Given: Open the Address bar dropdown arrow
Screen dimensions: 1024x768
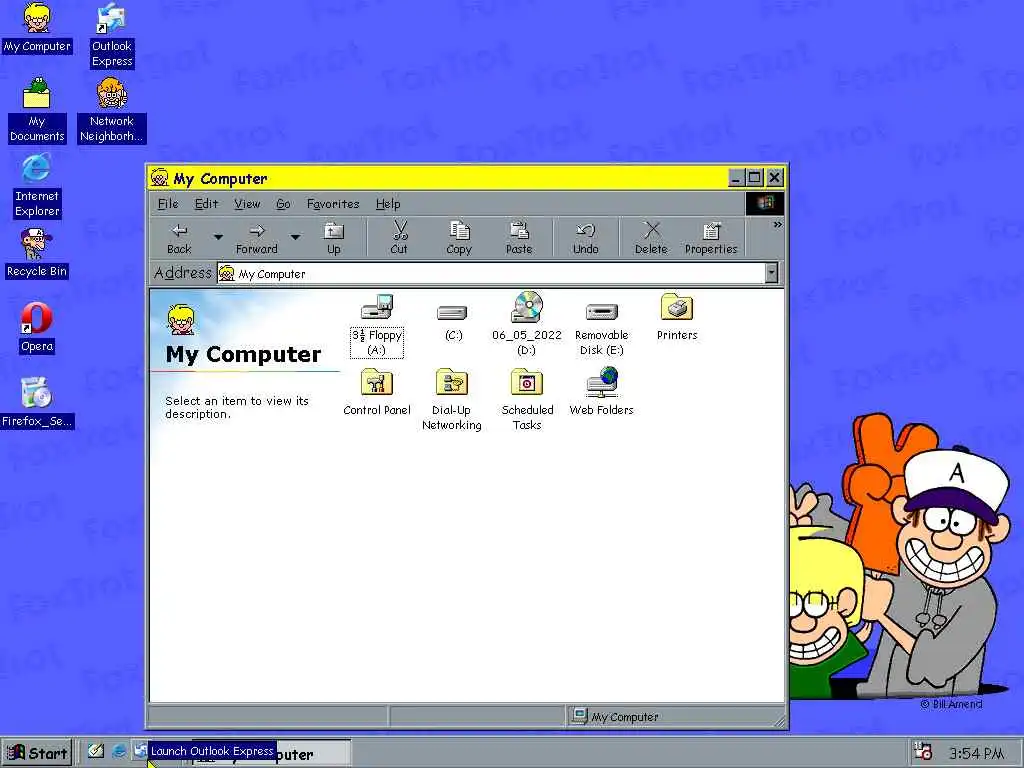Looking at the screenshot, I should tap(771, 273).
